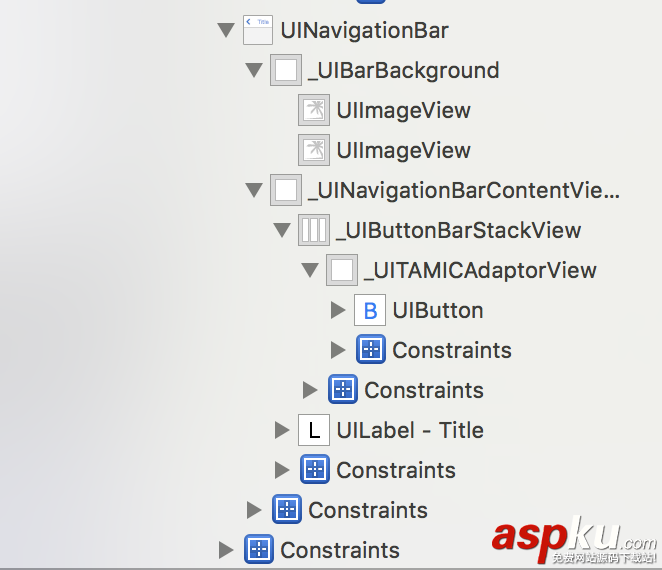
Task: Select the UIButton text label
Action: (438, 310)
